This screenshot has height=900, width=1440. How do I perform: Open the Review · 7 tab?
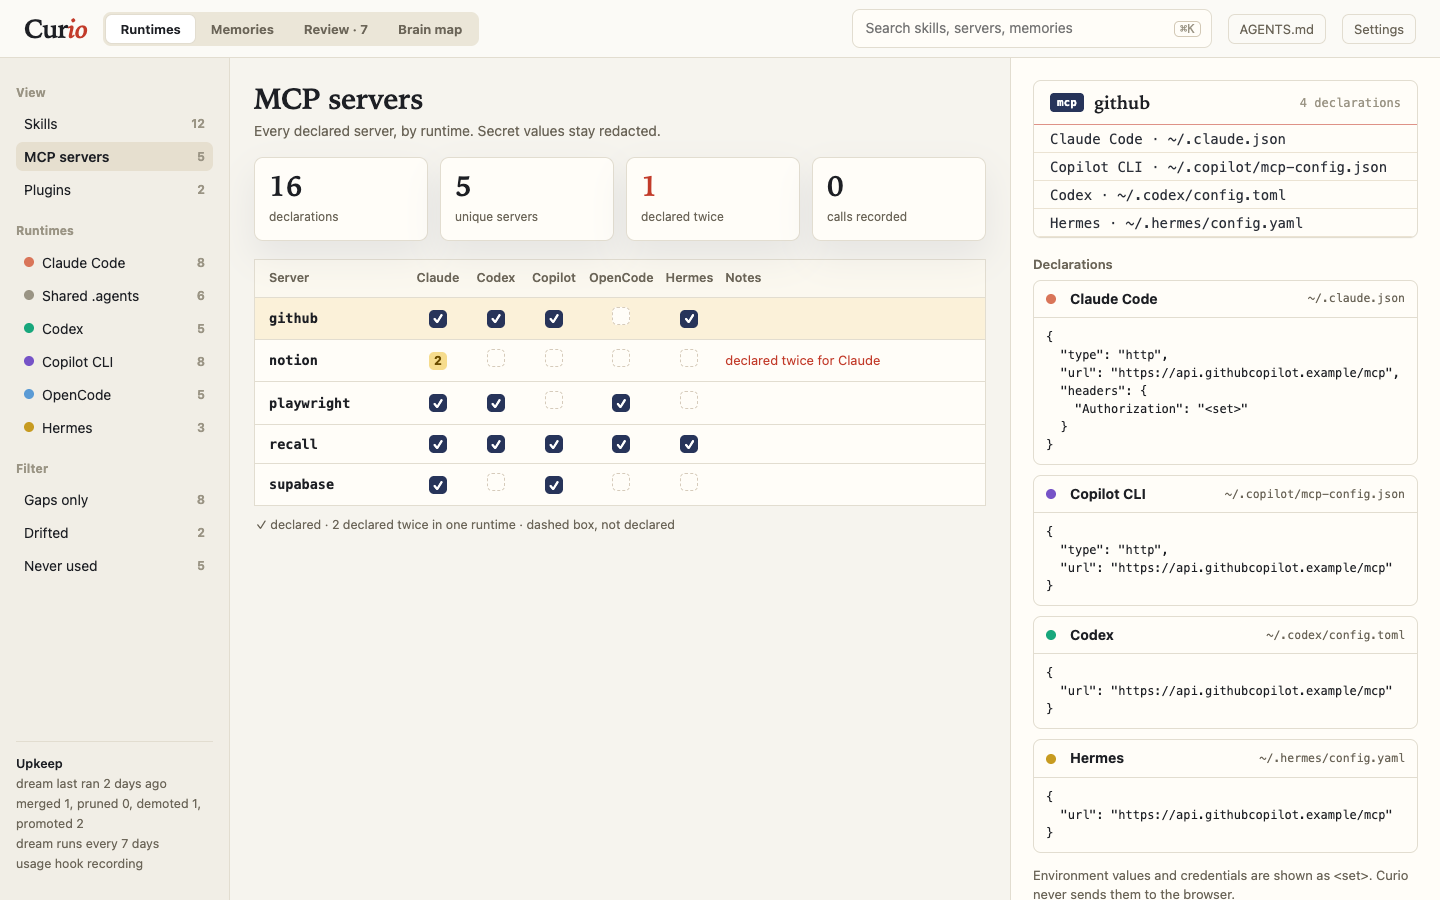tap(336, 29)
